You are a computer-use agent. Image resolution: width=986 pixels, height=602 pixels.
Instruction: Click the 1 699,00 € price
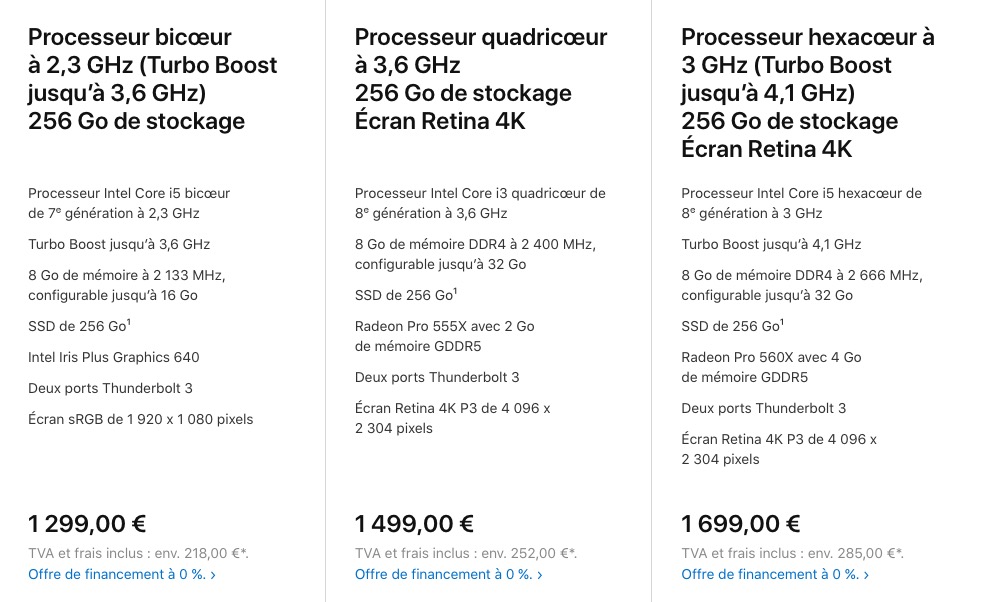tap(741, 523)
